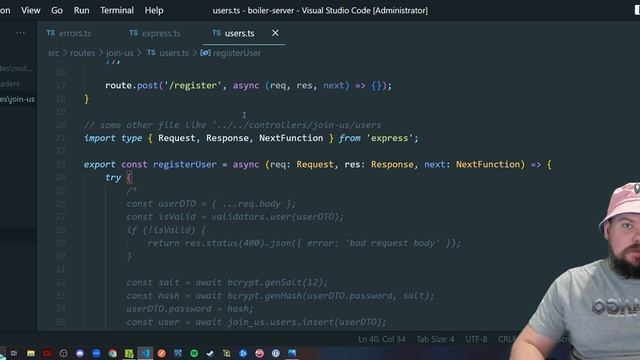Open the Terminal menu
Image resolution: width=640 pixels, height=360 pixels.
117,10
